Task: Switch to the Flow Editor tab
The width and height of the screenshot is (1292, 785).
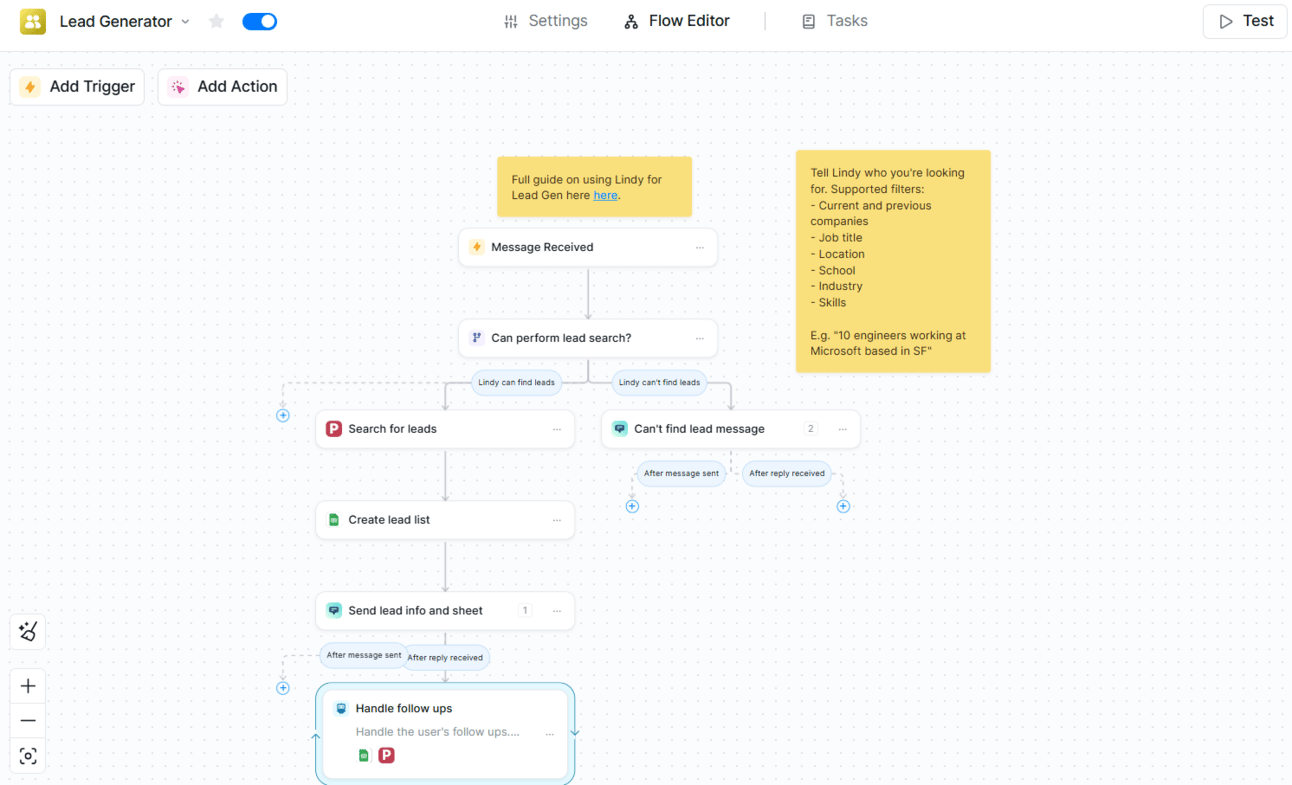Action: pos(677,21)
